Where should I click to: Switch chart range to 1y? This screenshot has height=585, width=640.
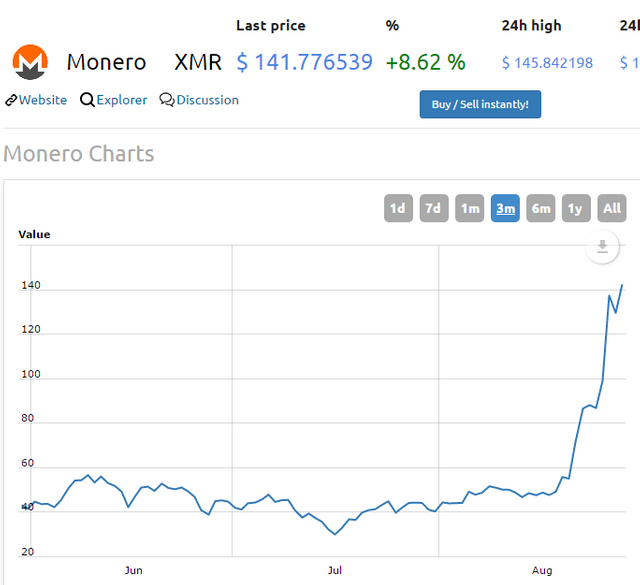click(576, 208)
